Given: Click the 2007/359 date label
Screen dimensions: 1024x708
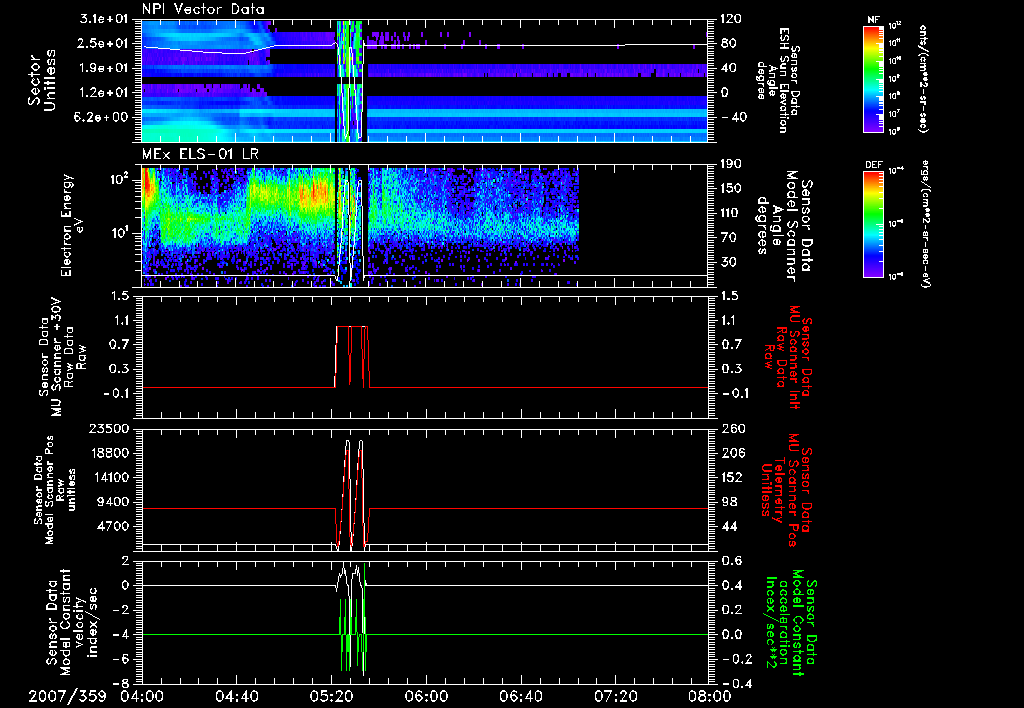Looking at the screenshot, I should (x=67, y=696).
